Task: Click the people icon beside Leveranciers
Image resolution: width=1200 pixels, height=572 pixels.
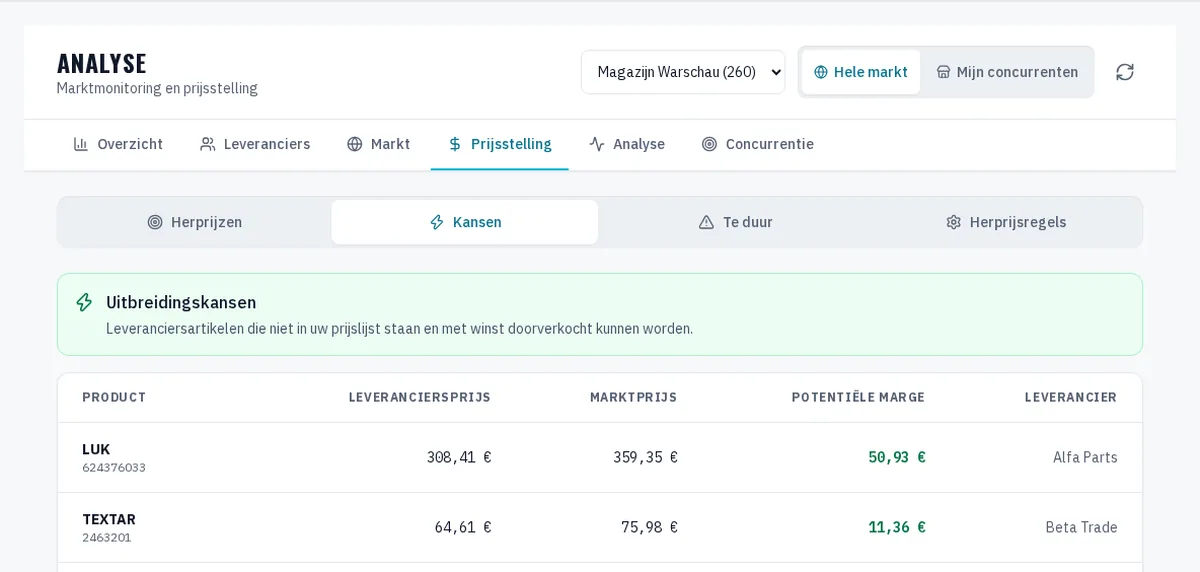Action: pyautogui.click(x=208, y=144)
